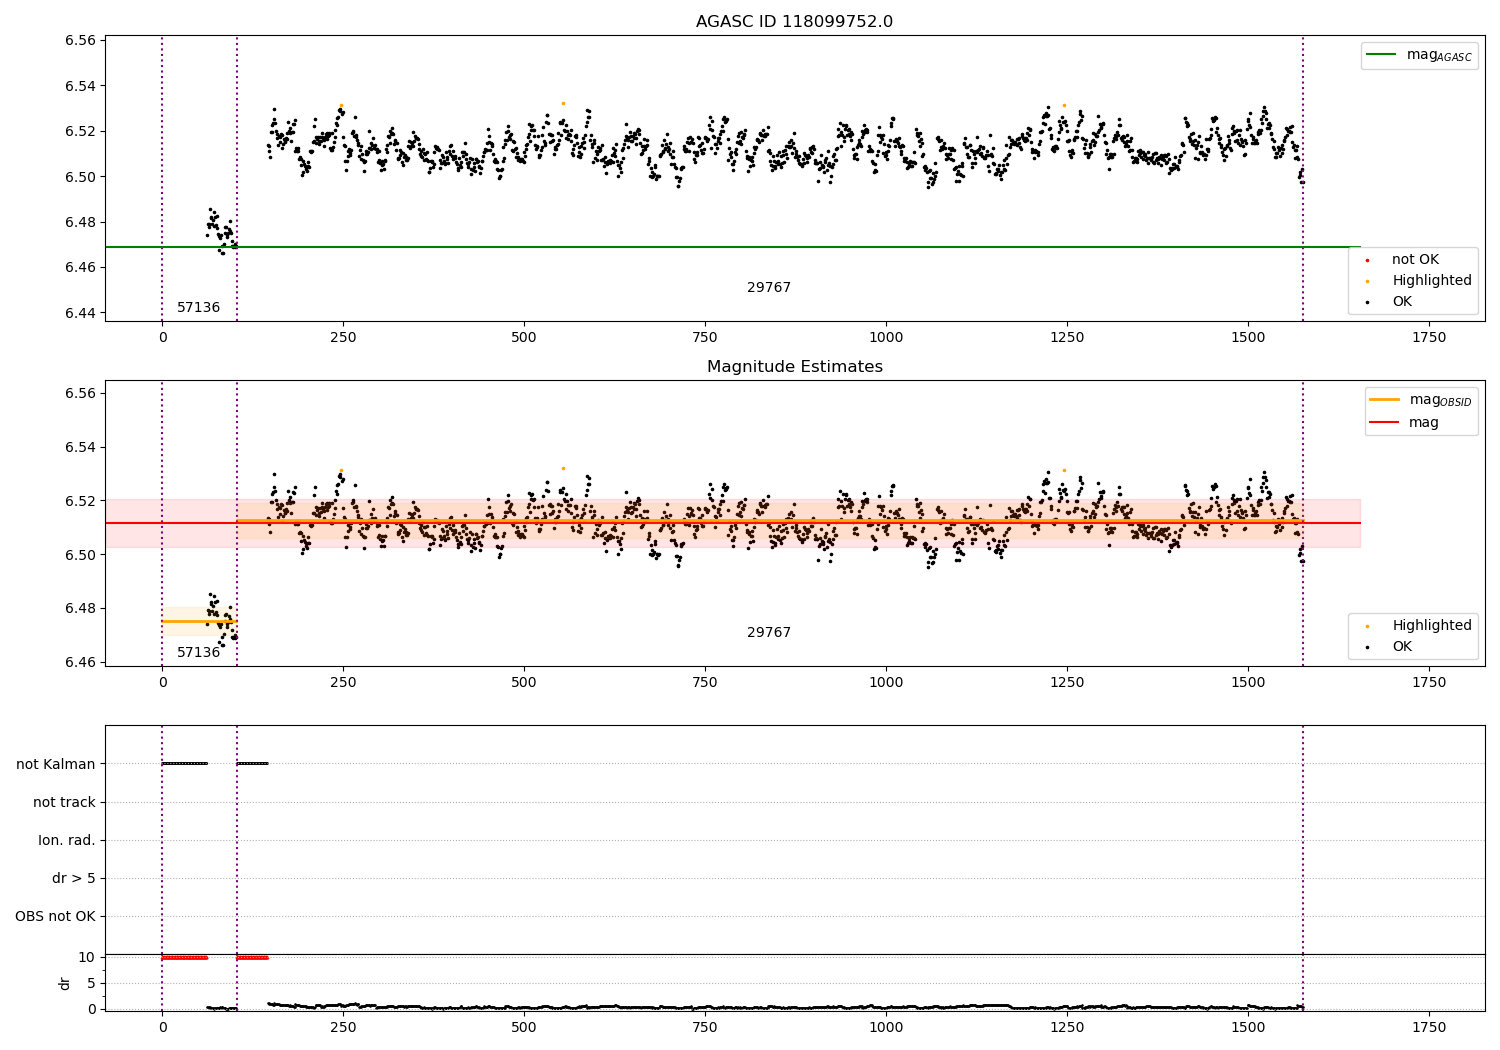Click the "57136" annotation in the top plot

pos(198,307)
